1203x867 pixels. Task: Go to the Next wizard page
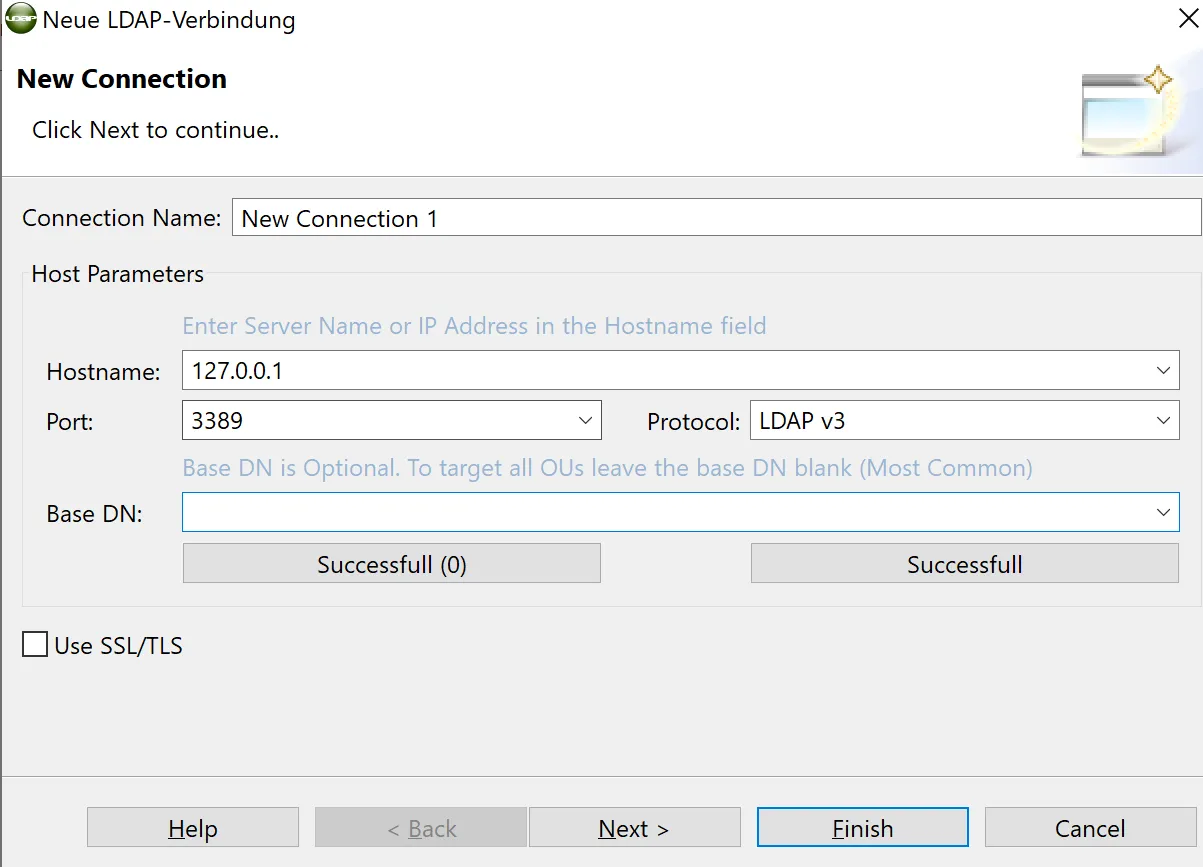634,828
